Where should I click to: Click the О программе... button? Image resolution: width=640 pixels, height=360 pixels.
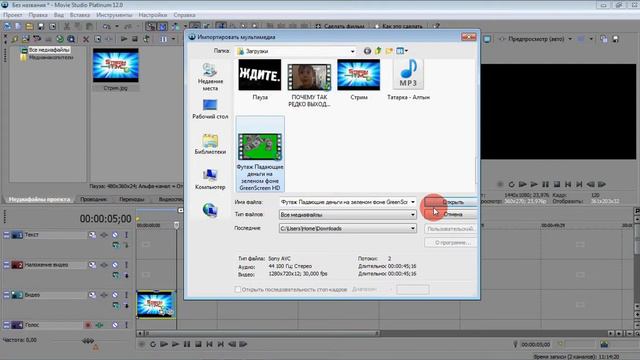pos(451,242)
